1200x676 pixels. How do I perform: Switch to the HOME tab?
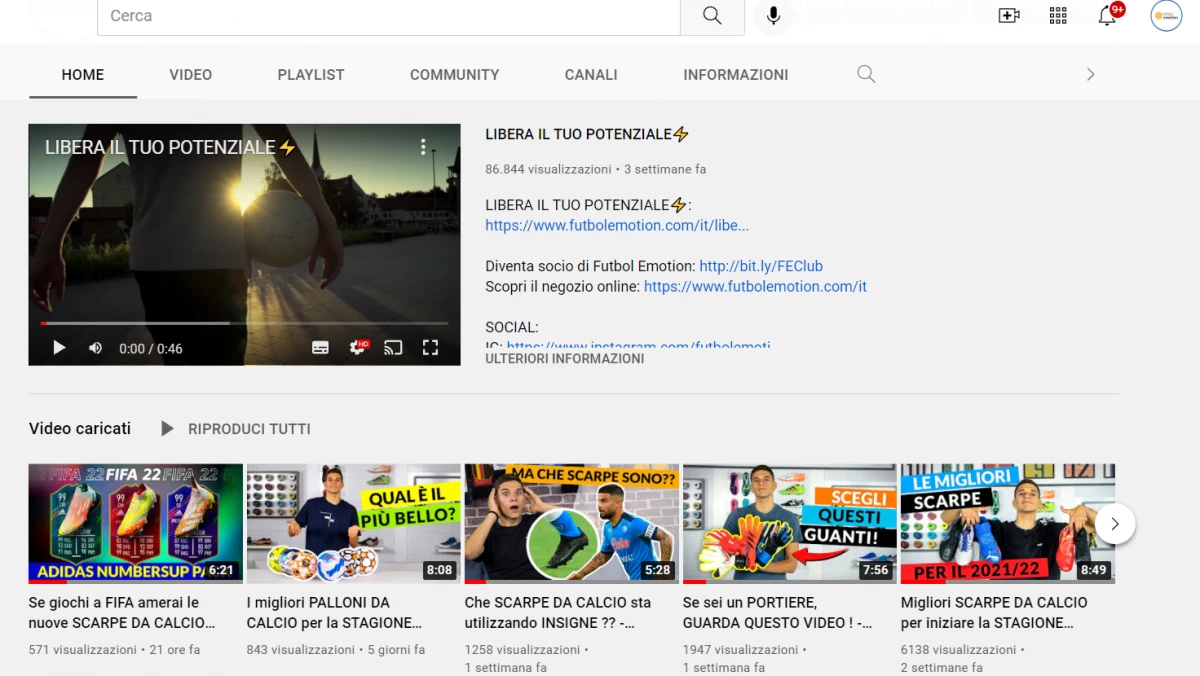(x=83, y=75)
